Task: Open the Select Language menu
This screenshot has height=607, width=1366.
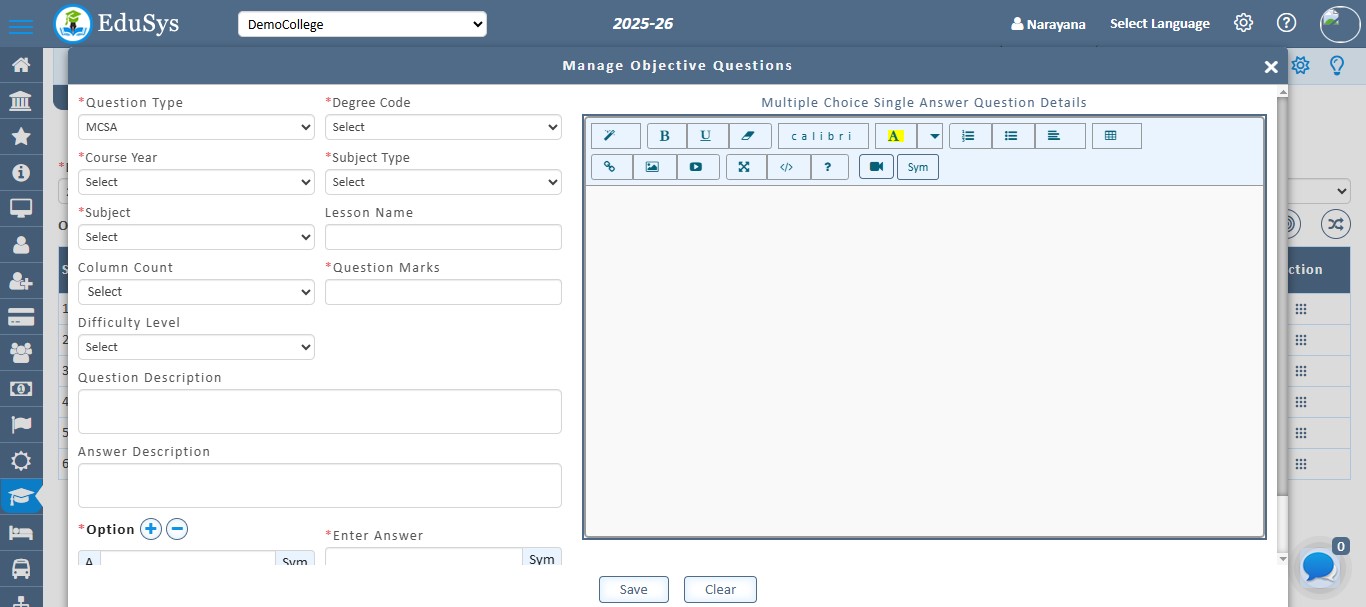Action: point(1159,24)
